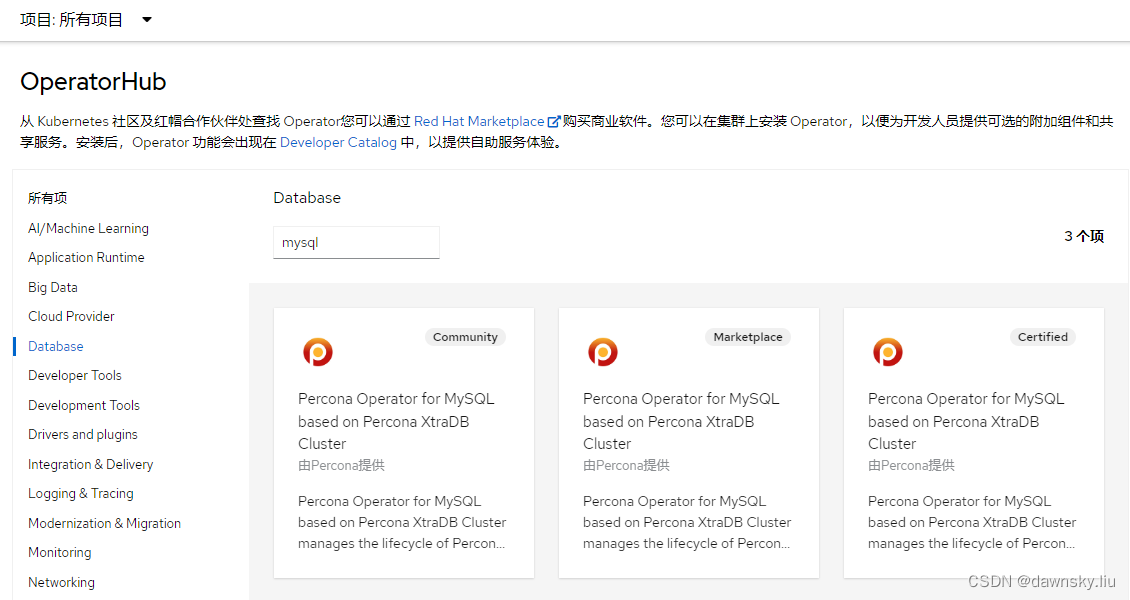This screenshot has height=600, width=1130.
Task: Click description text on Marketplace card
Action: [x=687, y=522]
